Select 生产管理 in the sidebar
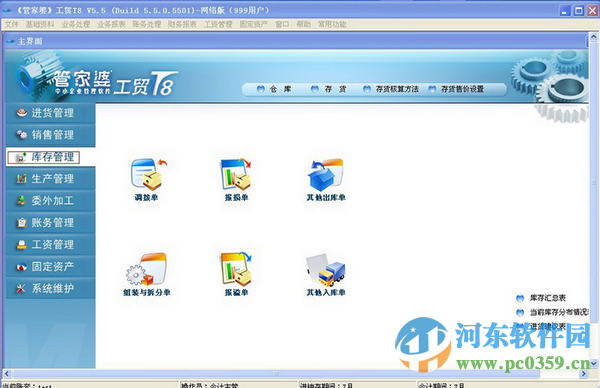 click(51, 179)
